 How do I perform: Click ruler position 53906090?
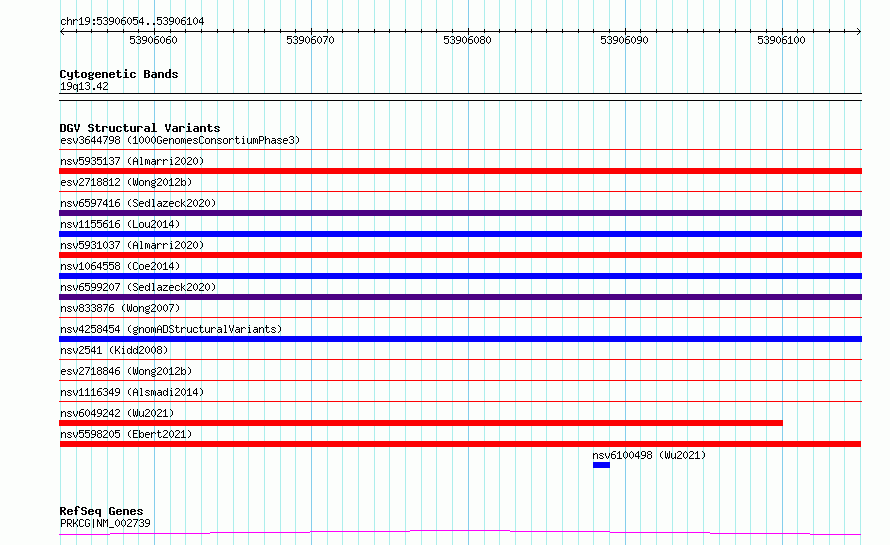(624, 40)
